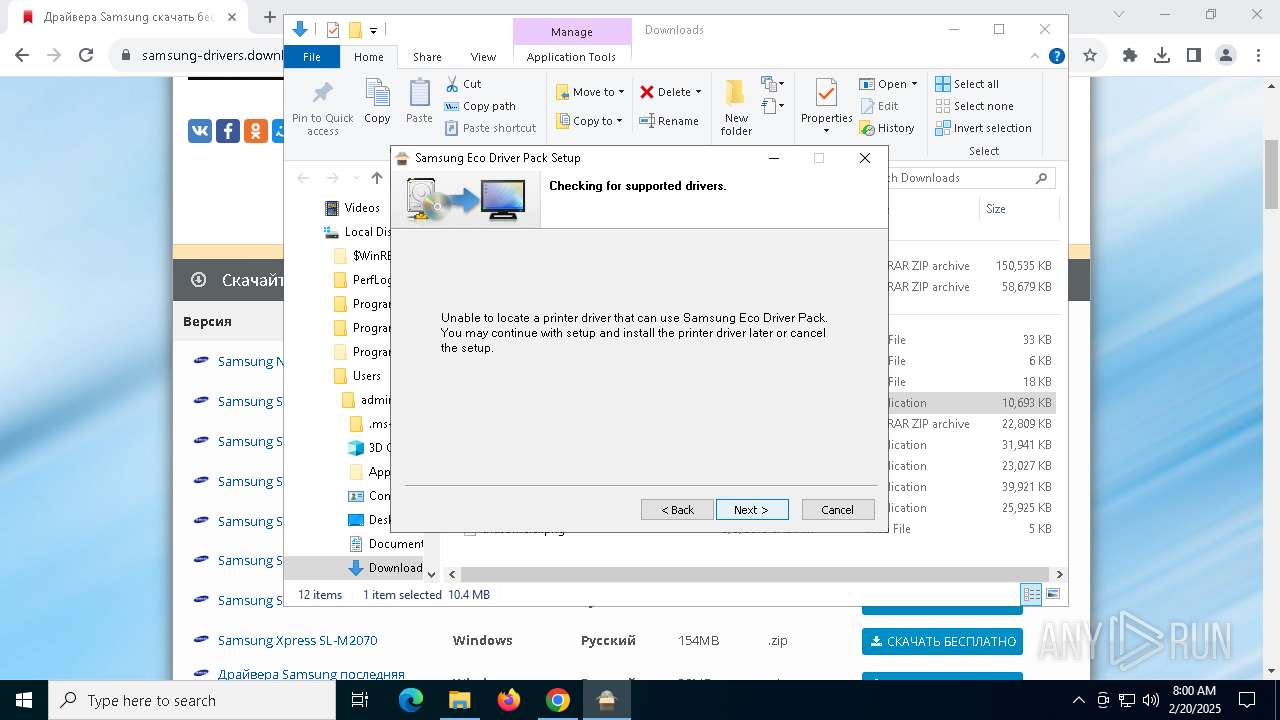This screenshot has height=720, width=1280.
Task: Click the Copy icon in Explorer ribbon
Action: click(x=377, y=102)
